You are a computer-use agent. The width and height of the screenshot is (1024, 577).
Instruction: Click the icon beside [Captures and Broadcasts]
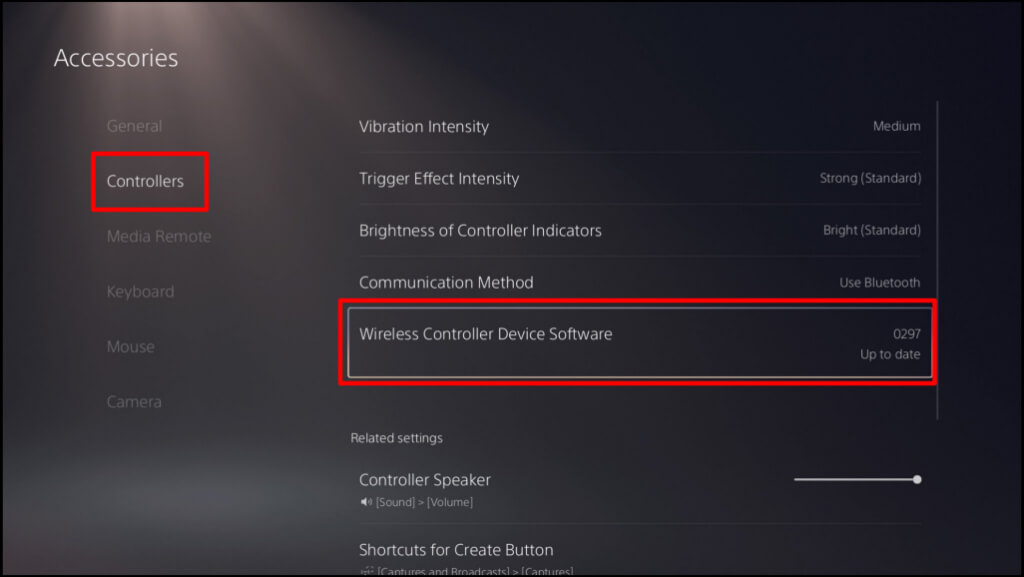[365, 571]
